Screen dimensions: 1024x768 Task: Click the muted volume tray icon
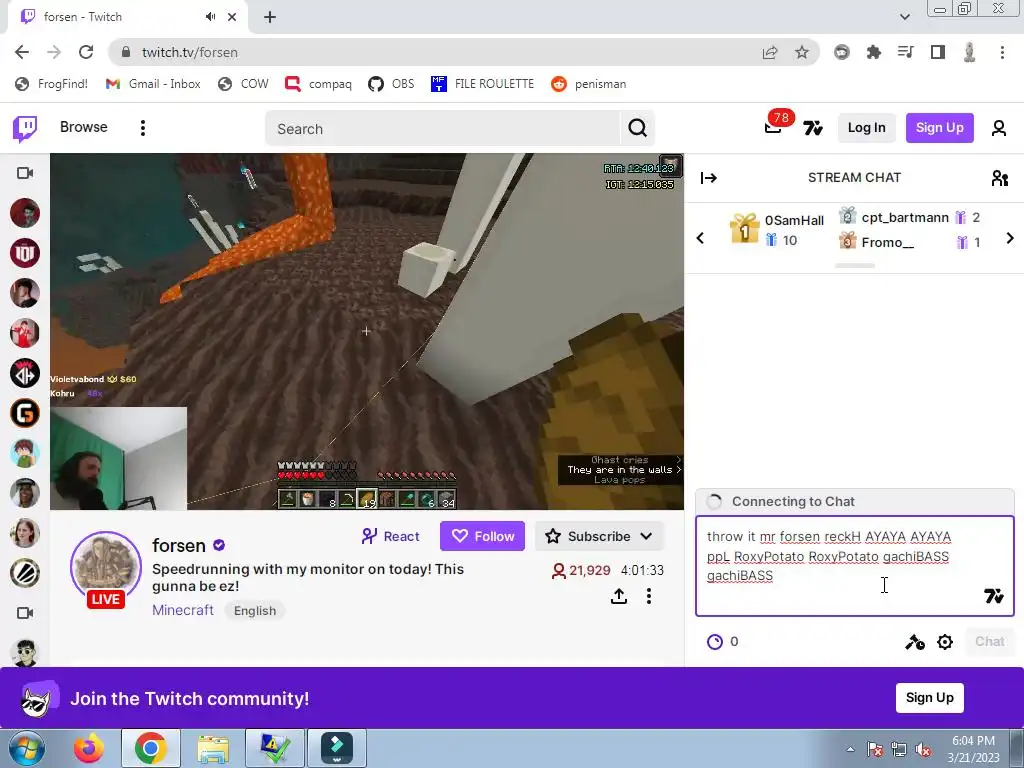923,749
